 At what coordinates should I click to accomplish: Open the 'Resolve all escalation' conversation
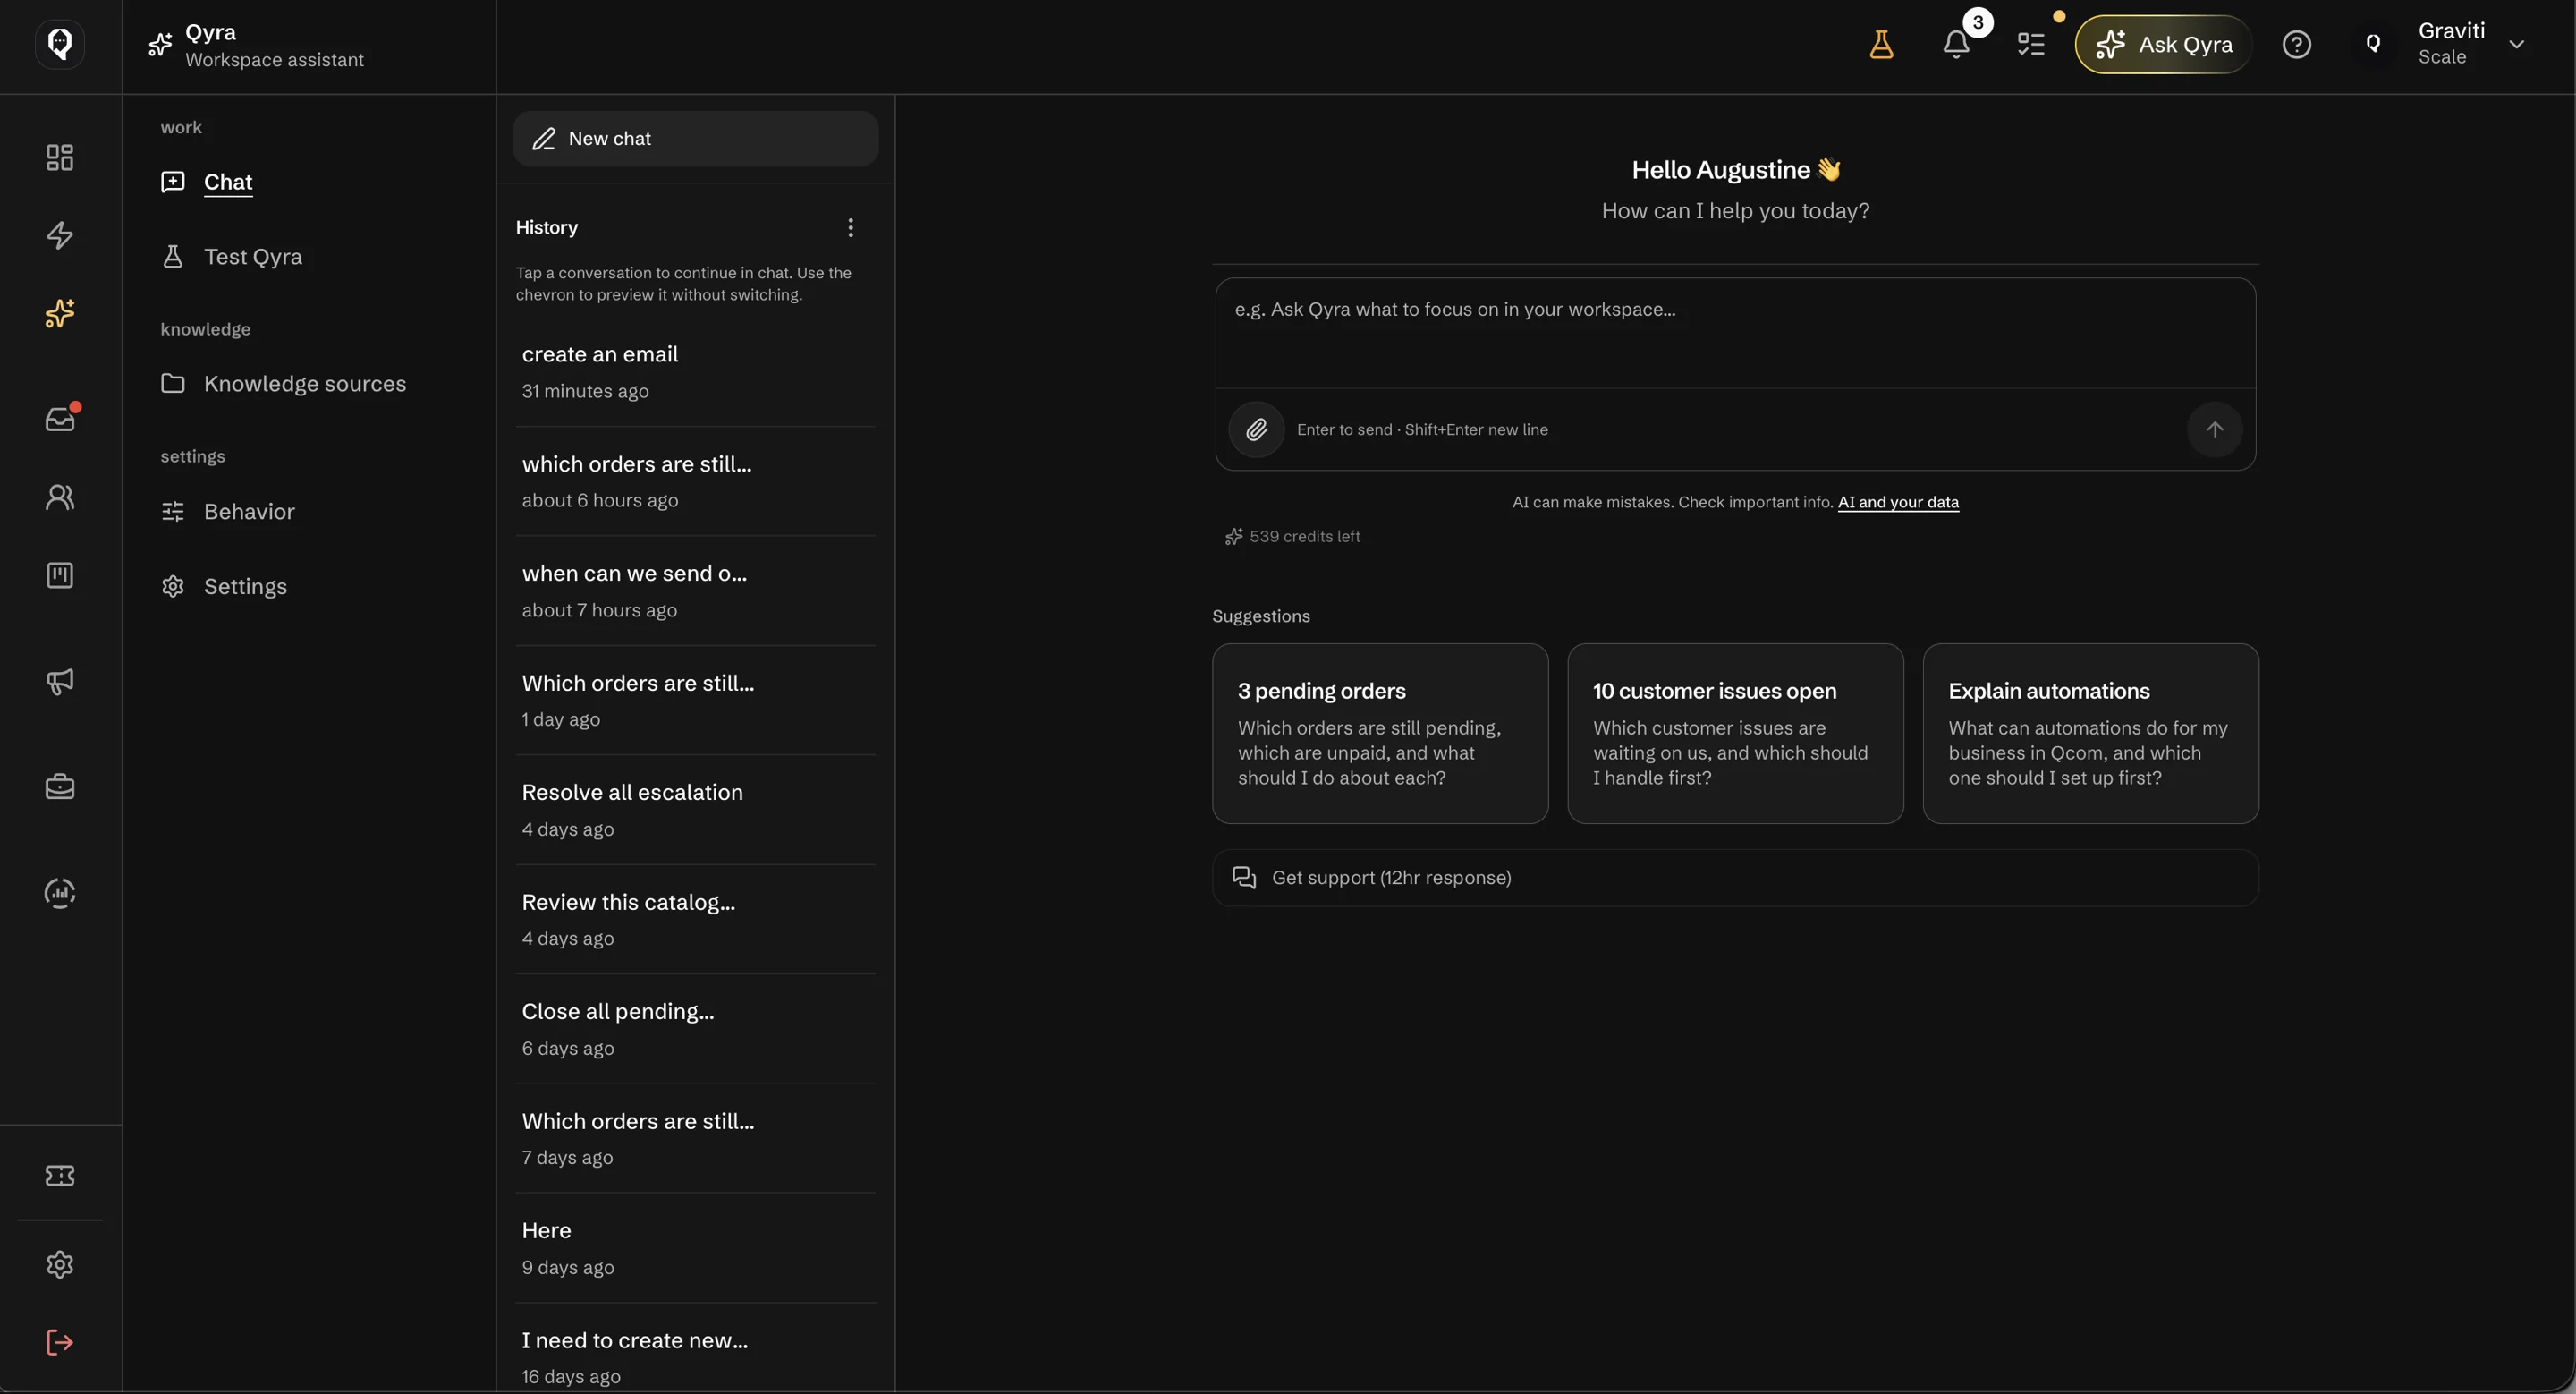click(x=695, y=810)
